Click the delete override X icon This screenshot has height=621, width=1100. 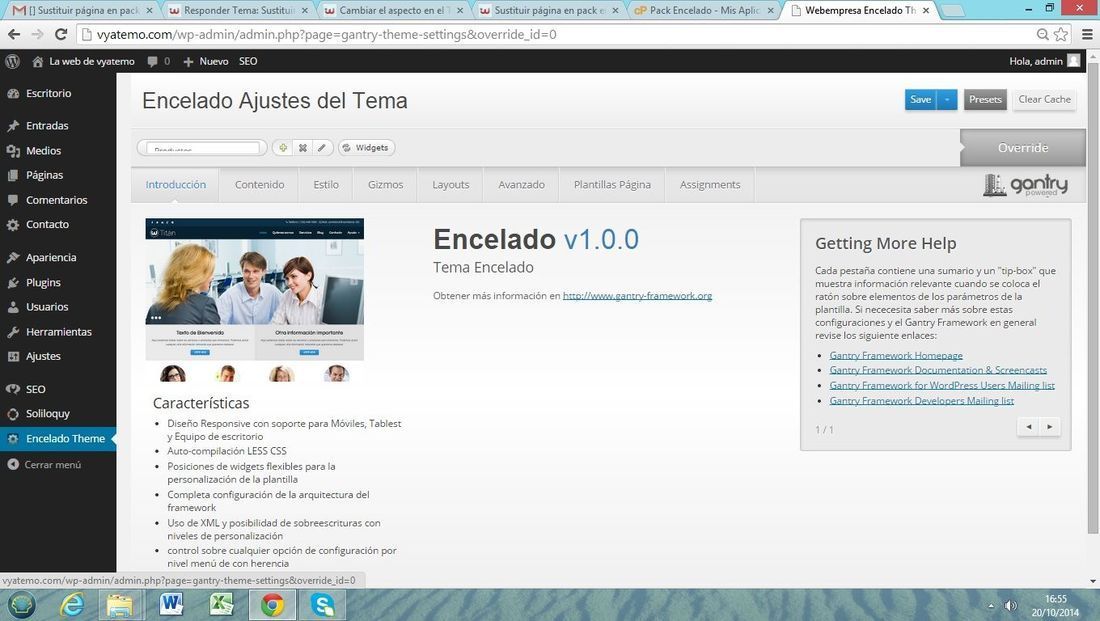(x=302, y=148)
